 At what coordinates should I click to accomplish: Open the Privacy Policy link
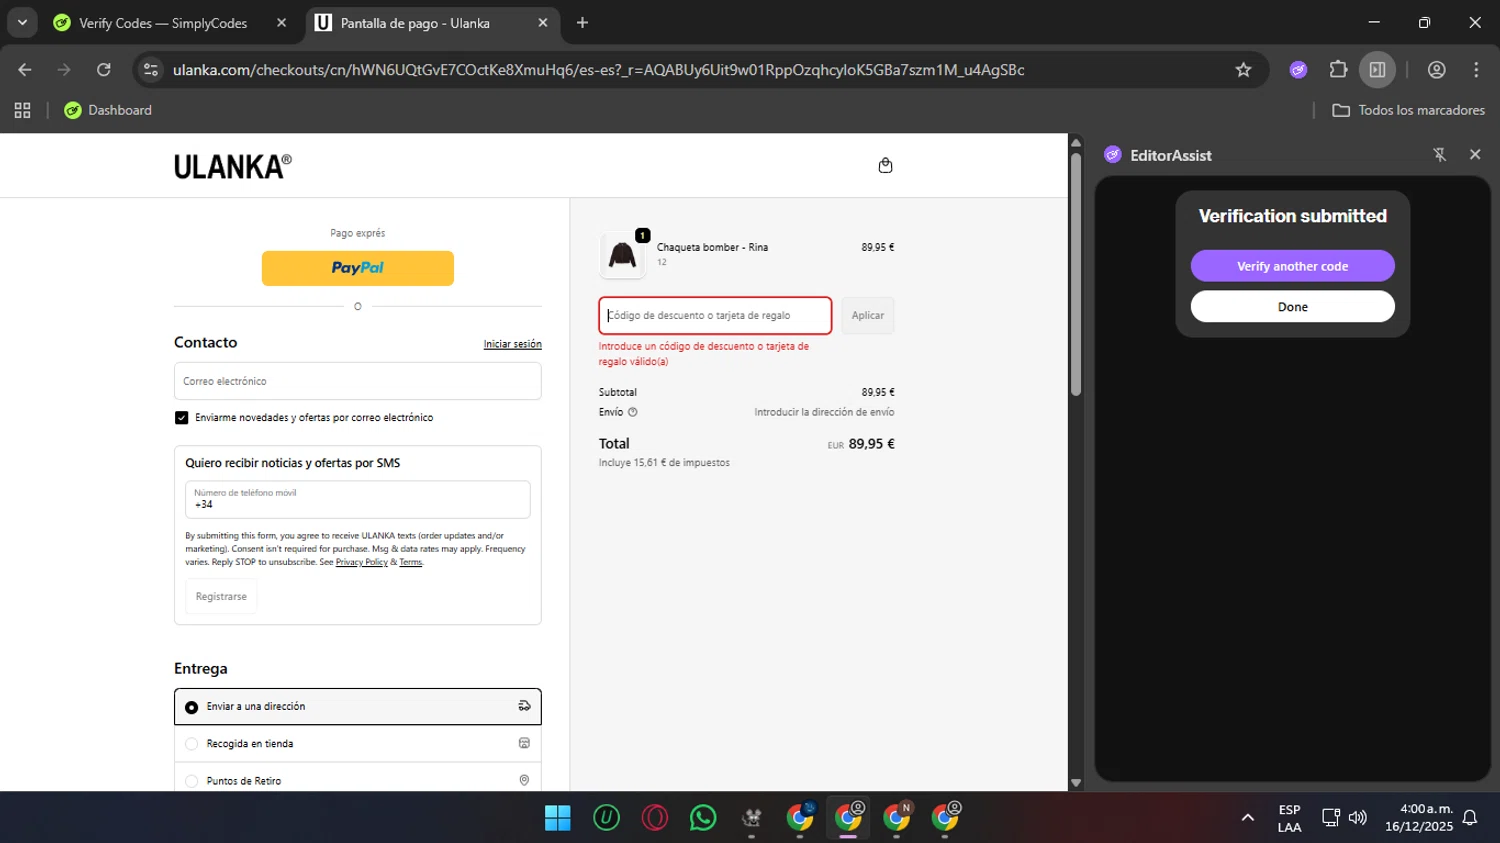coord(362,562)
